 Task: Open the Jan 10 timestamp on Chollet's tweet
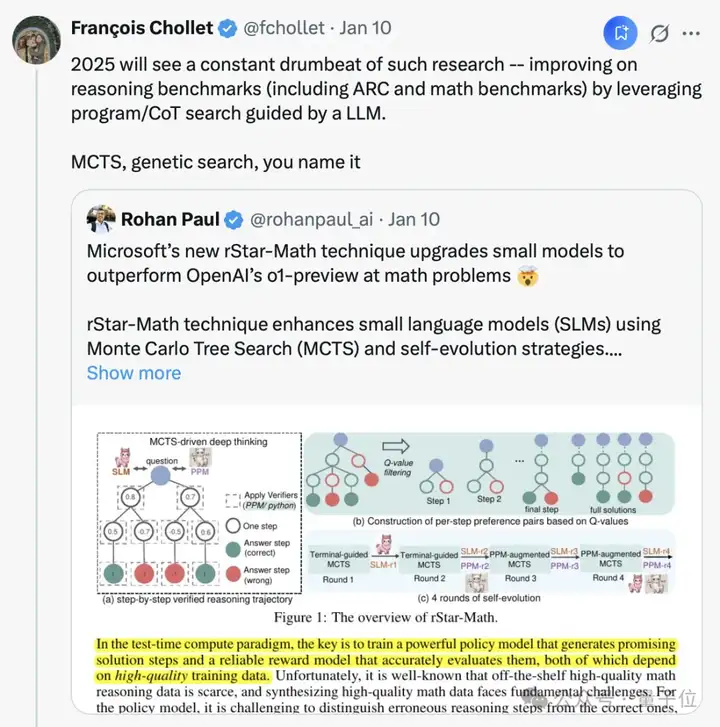[x=365, y=28]
